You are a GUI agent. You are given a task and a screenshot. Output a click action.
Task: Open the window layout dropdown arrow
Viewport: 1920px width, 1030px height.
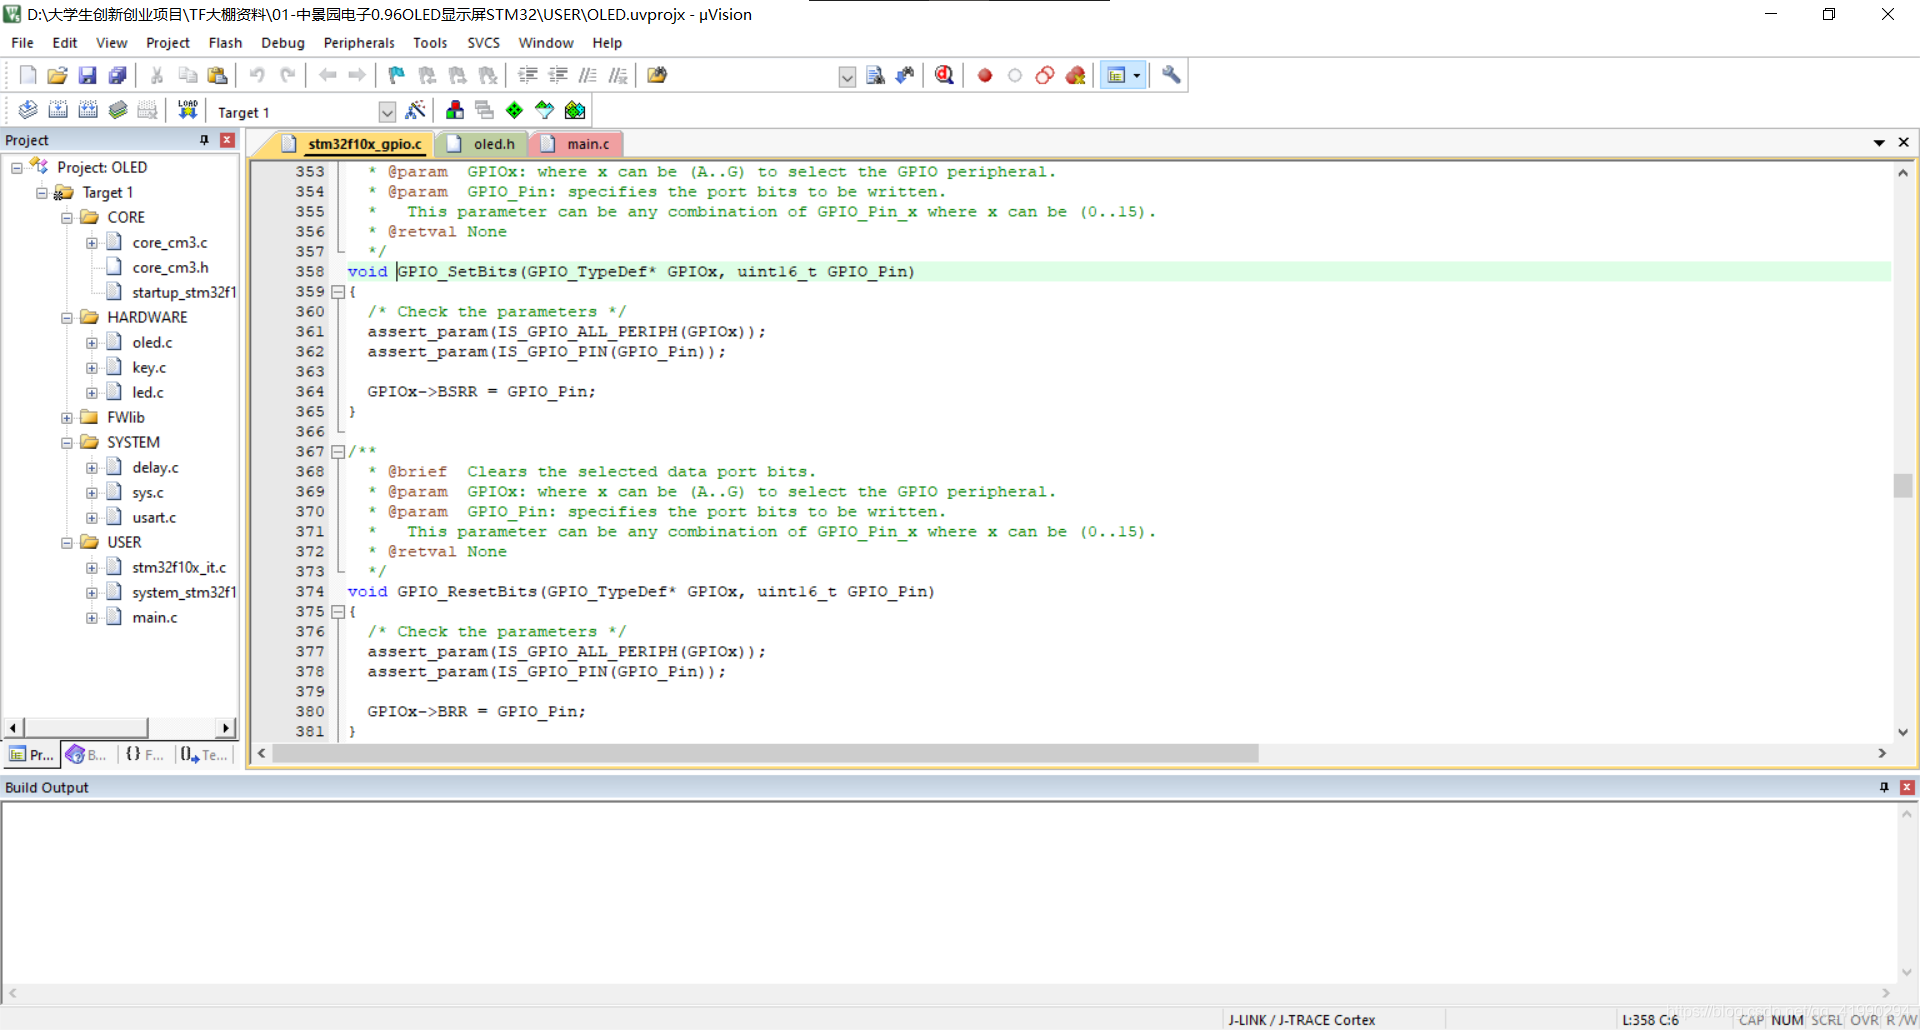click(1136, 75)
